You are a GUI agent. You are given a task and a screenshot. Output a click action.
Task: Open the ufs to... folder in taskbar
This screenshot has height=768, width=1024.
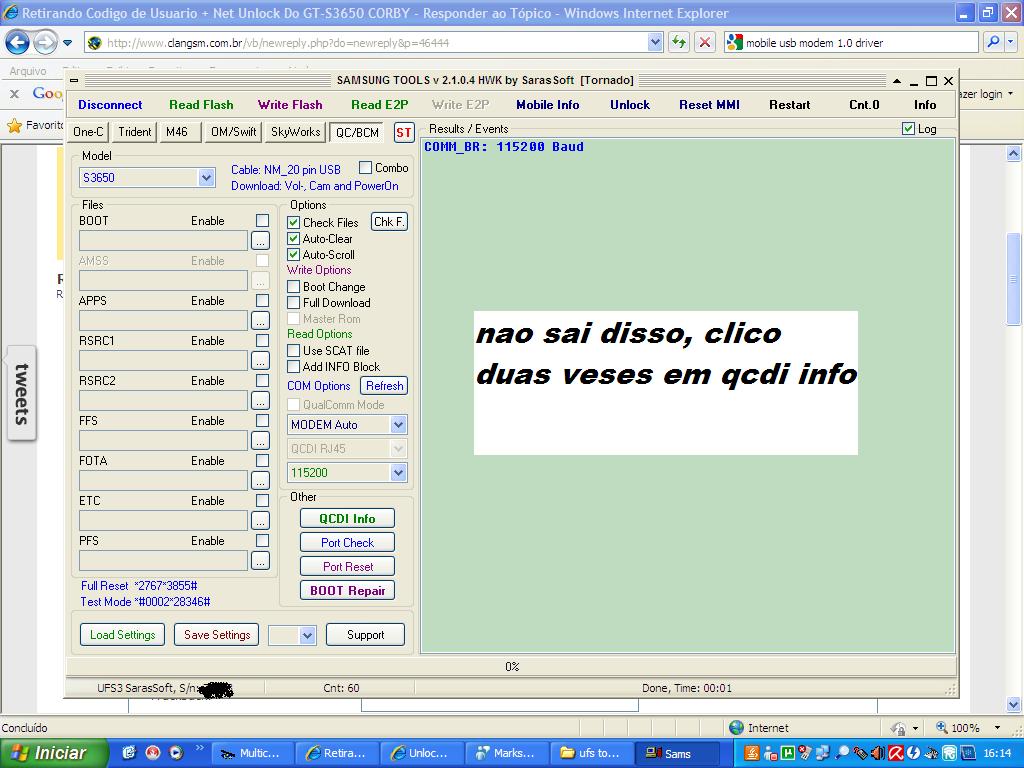pos(591,753)
